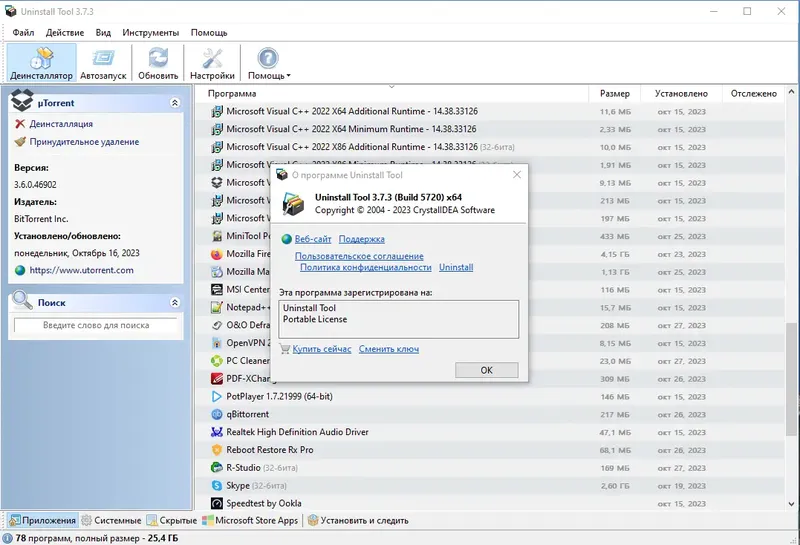800x545 pixels.
Task: Open the Файл menu
Action: (x=23, y=33)
